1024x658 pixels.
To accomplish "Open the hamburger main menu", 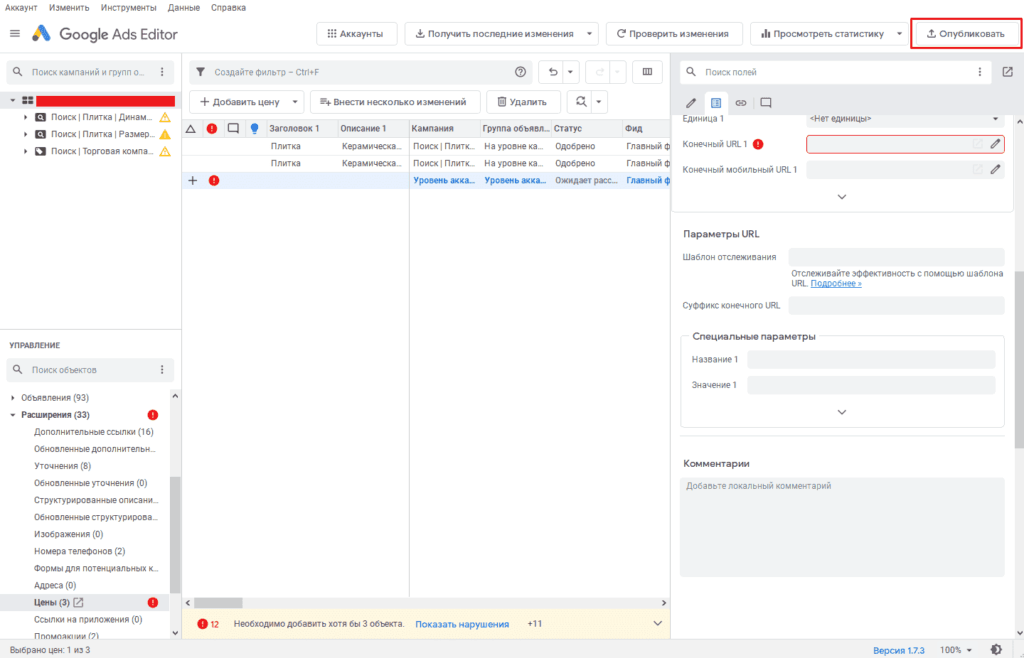I will click(x=15, y=33).
